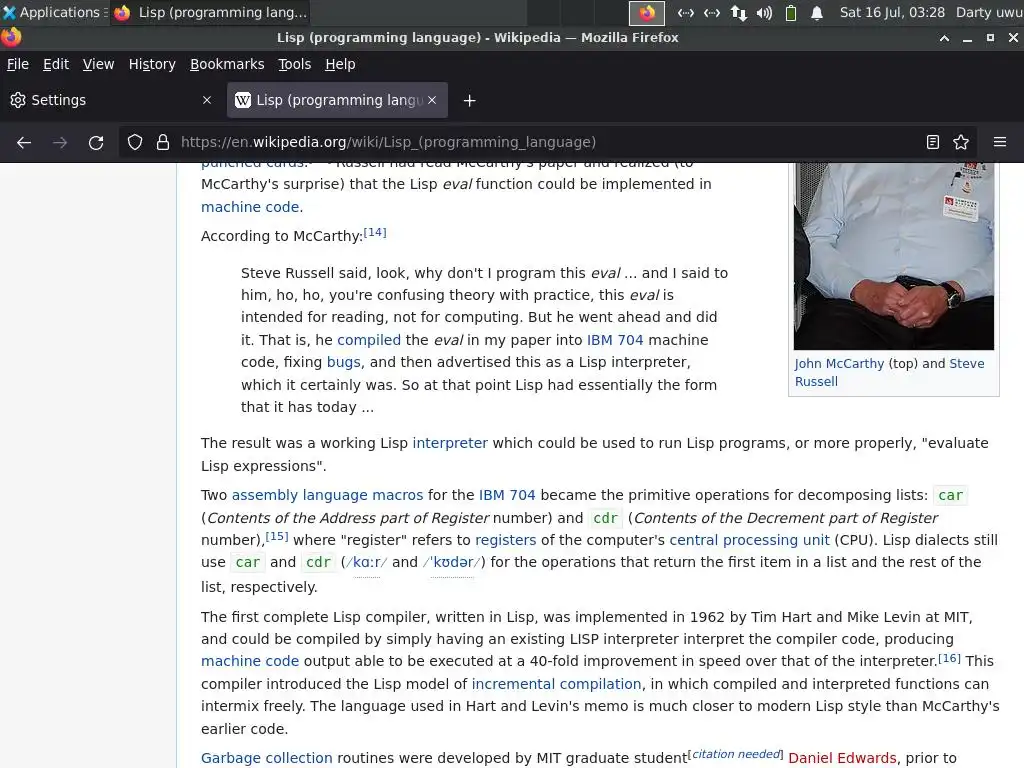The image size is (1024, 768).
Task: Check the battery indicator icon
Action: [791, 12]
